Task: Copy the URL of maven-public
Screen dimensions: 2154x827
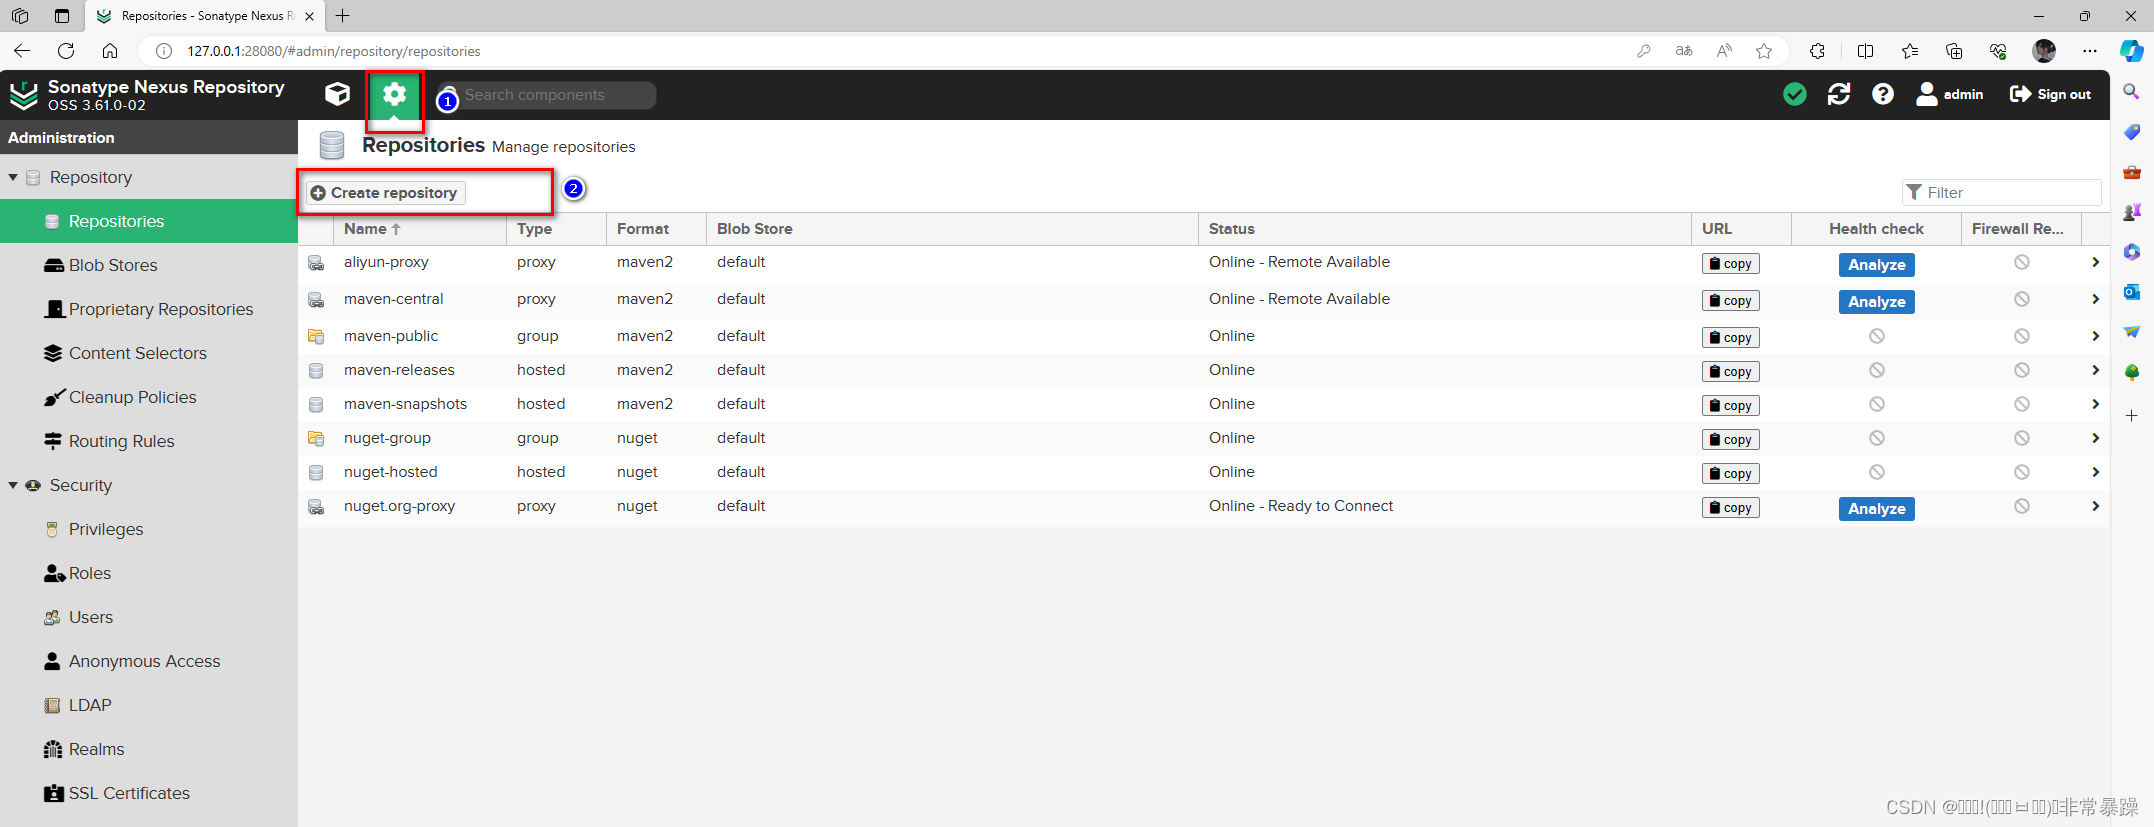Action: 1730,338
